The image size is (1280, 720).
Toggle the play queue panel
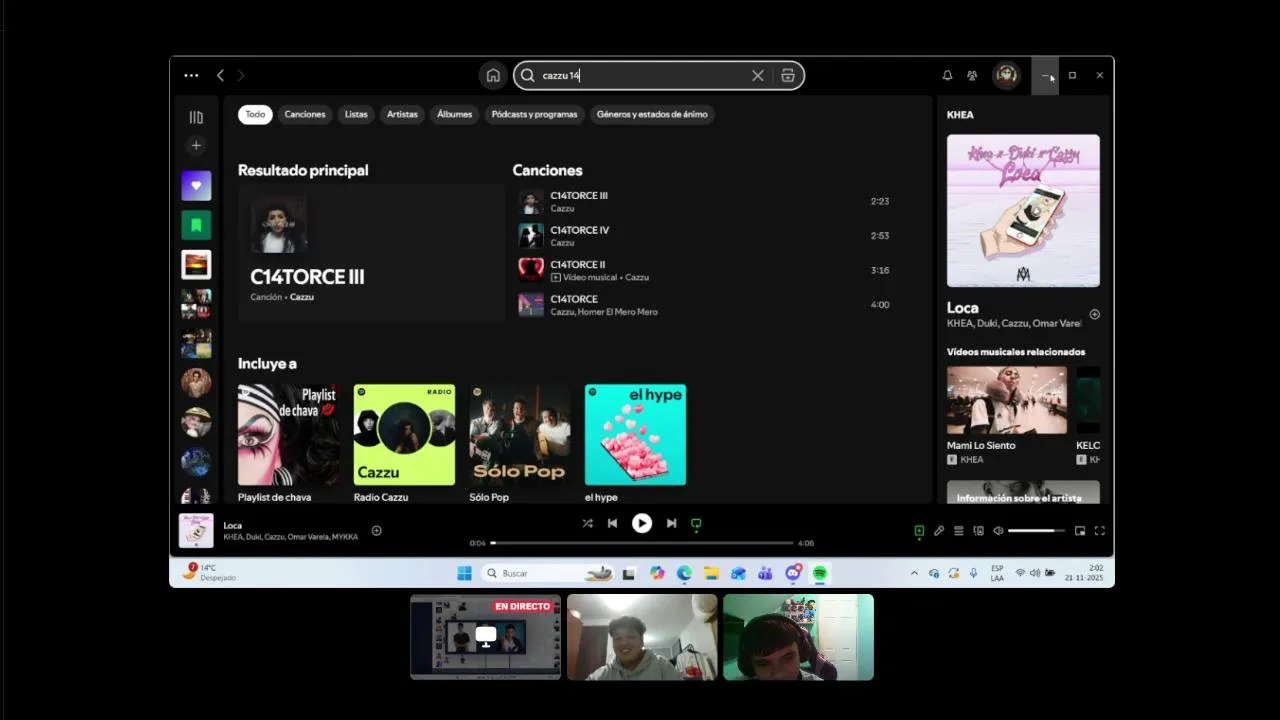(x=958, y=531)
